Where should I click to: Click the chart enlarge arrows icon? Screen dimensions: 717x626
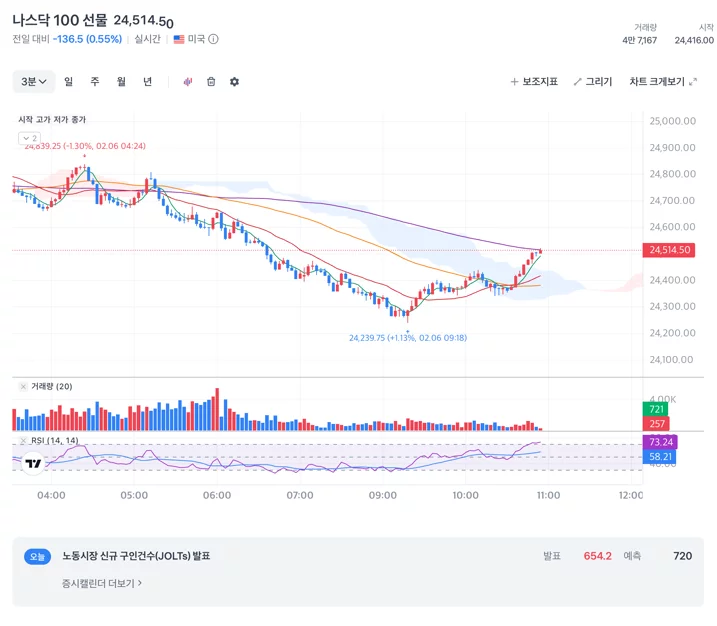pyautogui.click(x=693, y=82)
